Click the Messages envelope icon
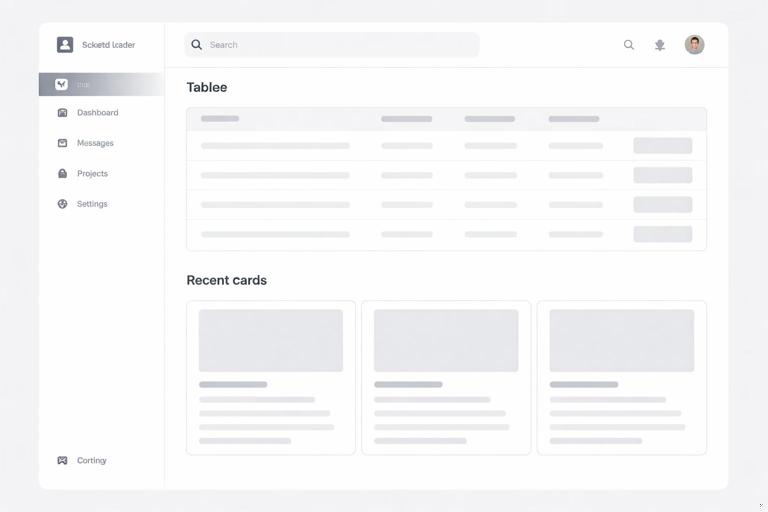 [62, 143]
